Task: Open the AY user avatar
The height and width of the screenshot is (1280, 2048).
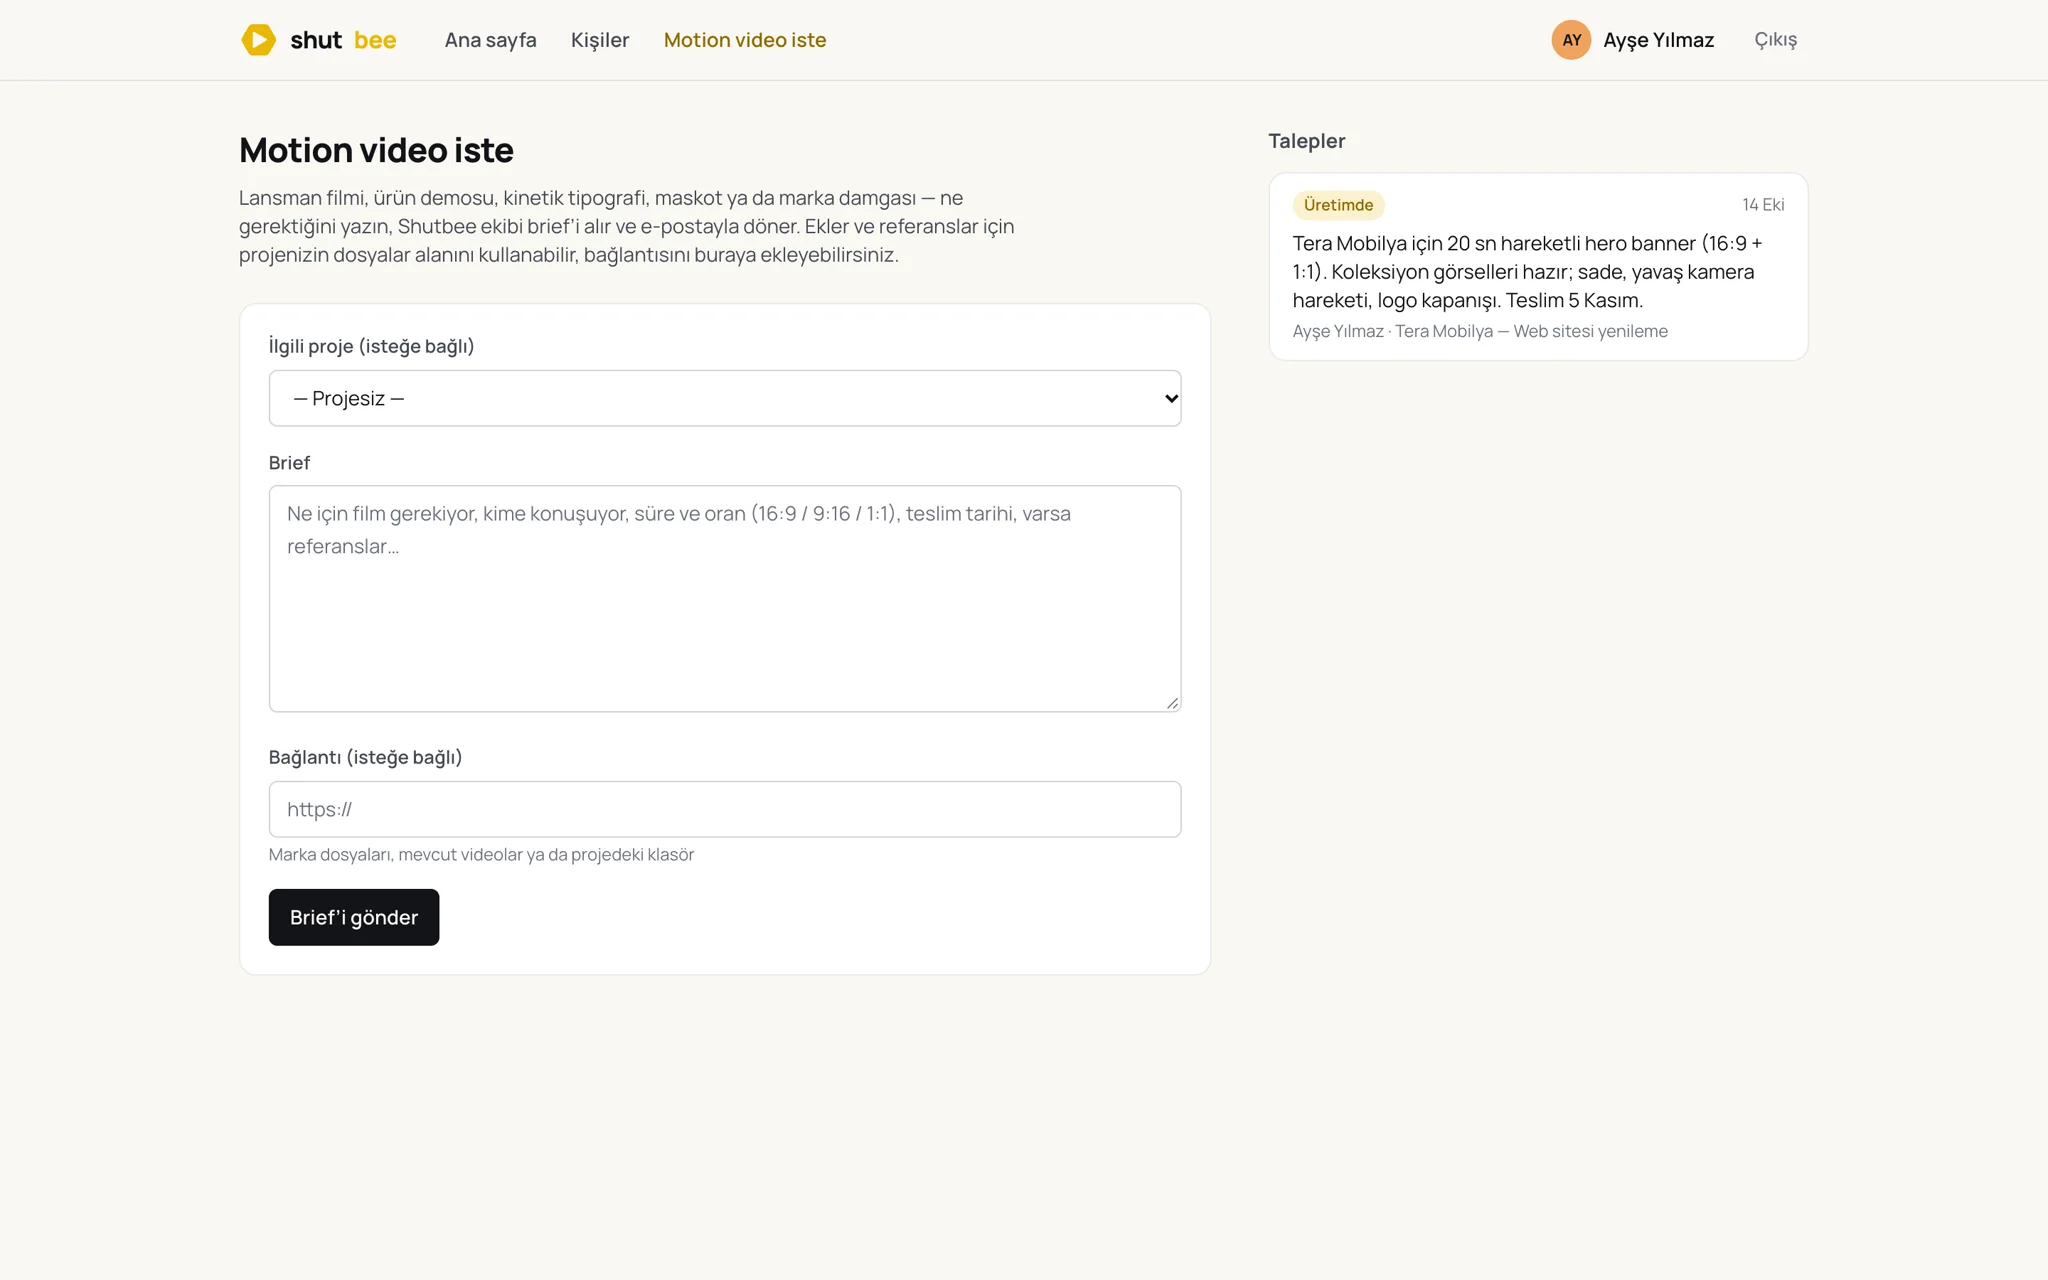Action: tap(1571, 40)
